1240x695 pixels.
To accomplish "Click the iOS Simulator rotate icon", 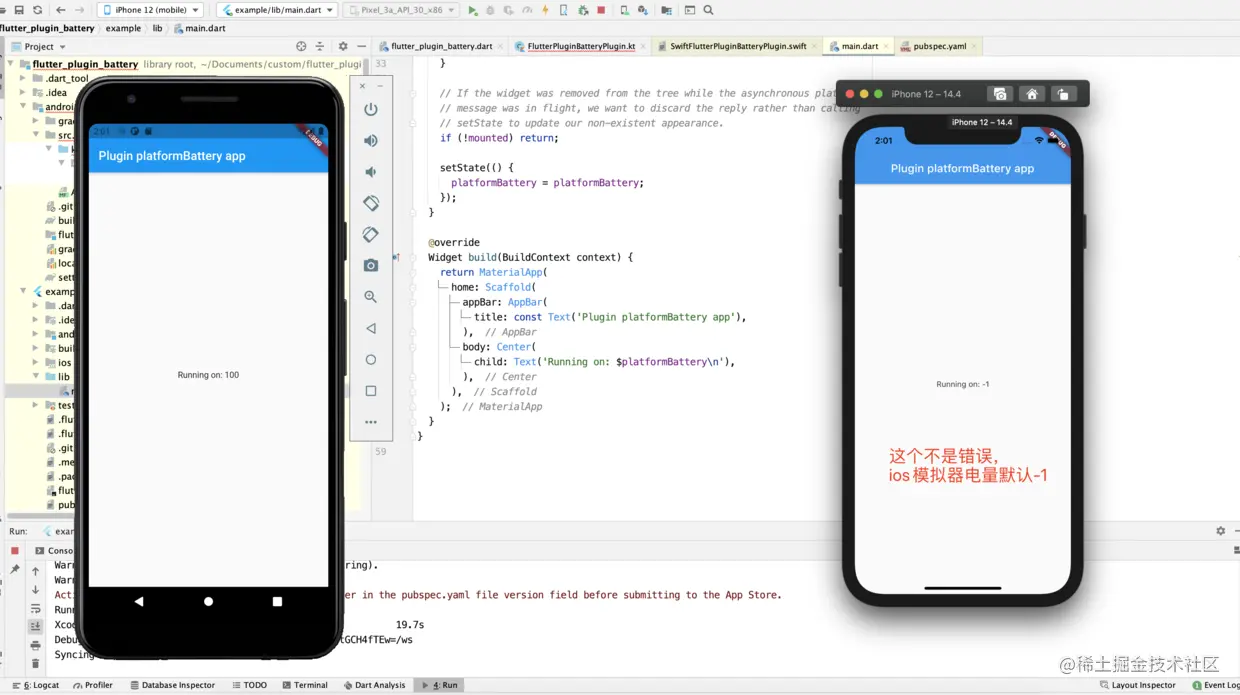I will 1063,94.
